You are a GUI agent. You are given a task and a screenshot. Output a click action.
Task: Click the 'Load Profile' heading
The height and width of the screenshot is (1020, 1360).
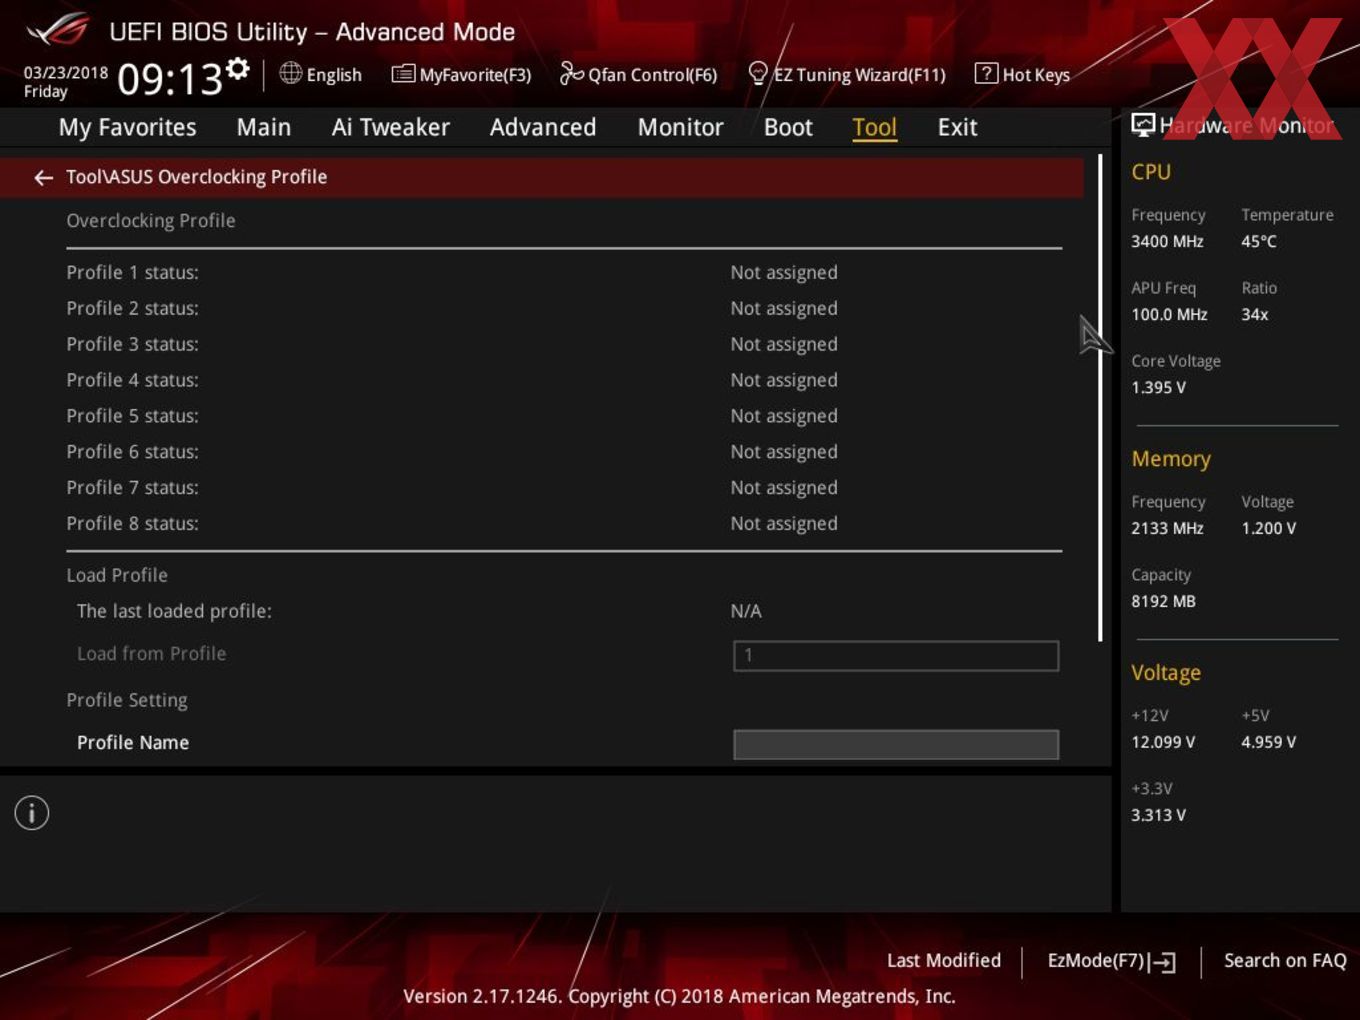(117, 575)
